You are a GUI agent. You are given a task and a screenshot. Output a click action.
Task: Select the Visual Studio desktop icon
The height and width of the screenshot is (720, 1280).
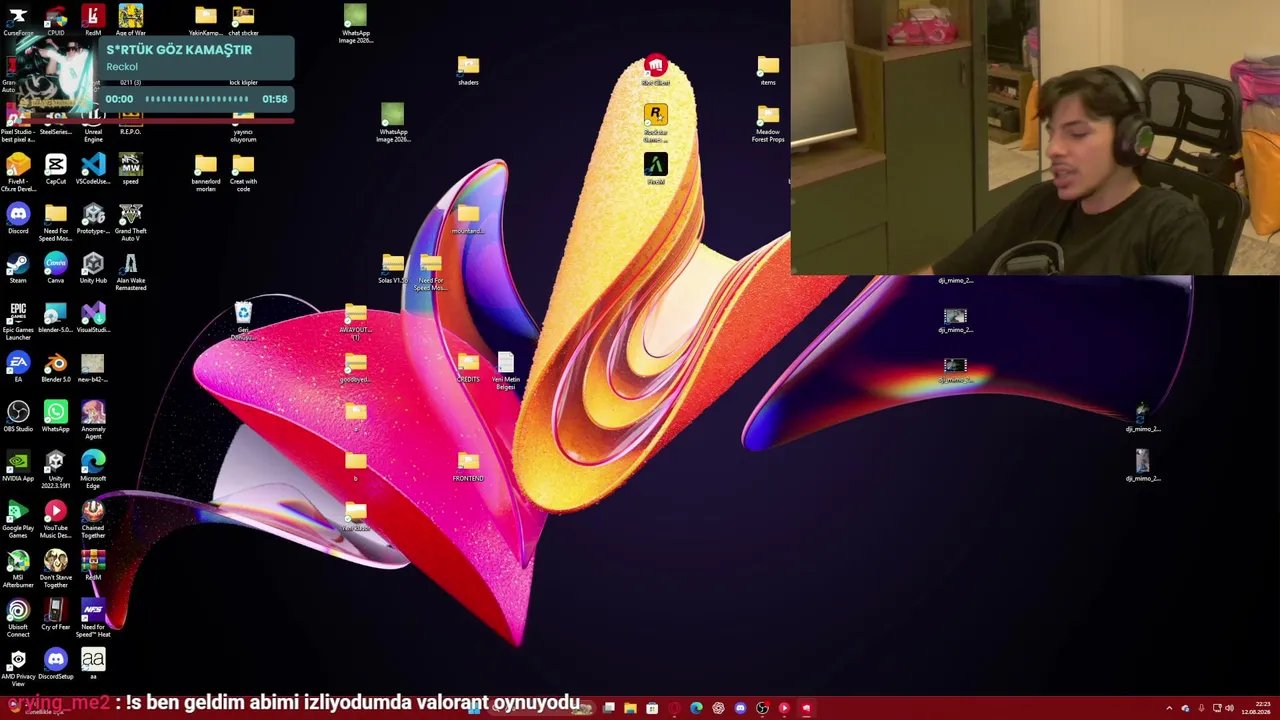(x=93, y=318)
